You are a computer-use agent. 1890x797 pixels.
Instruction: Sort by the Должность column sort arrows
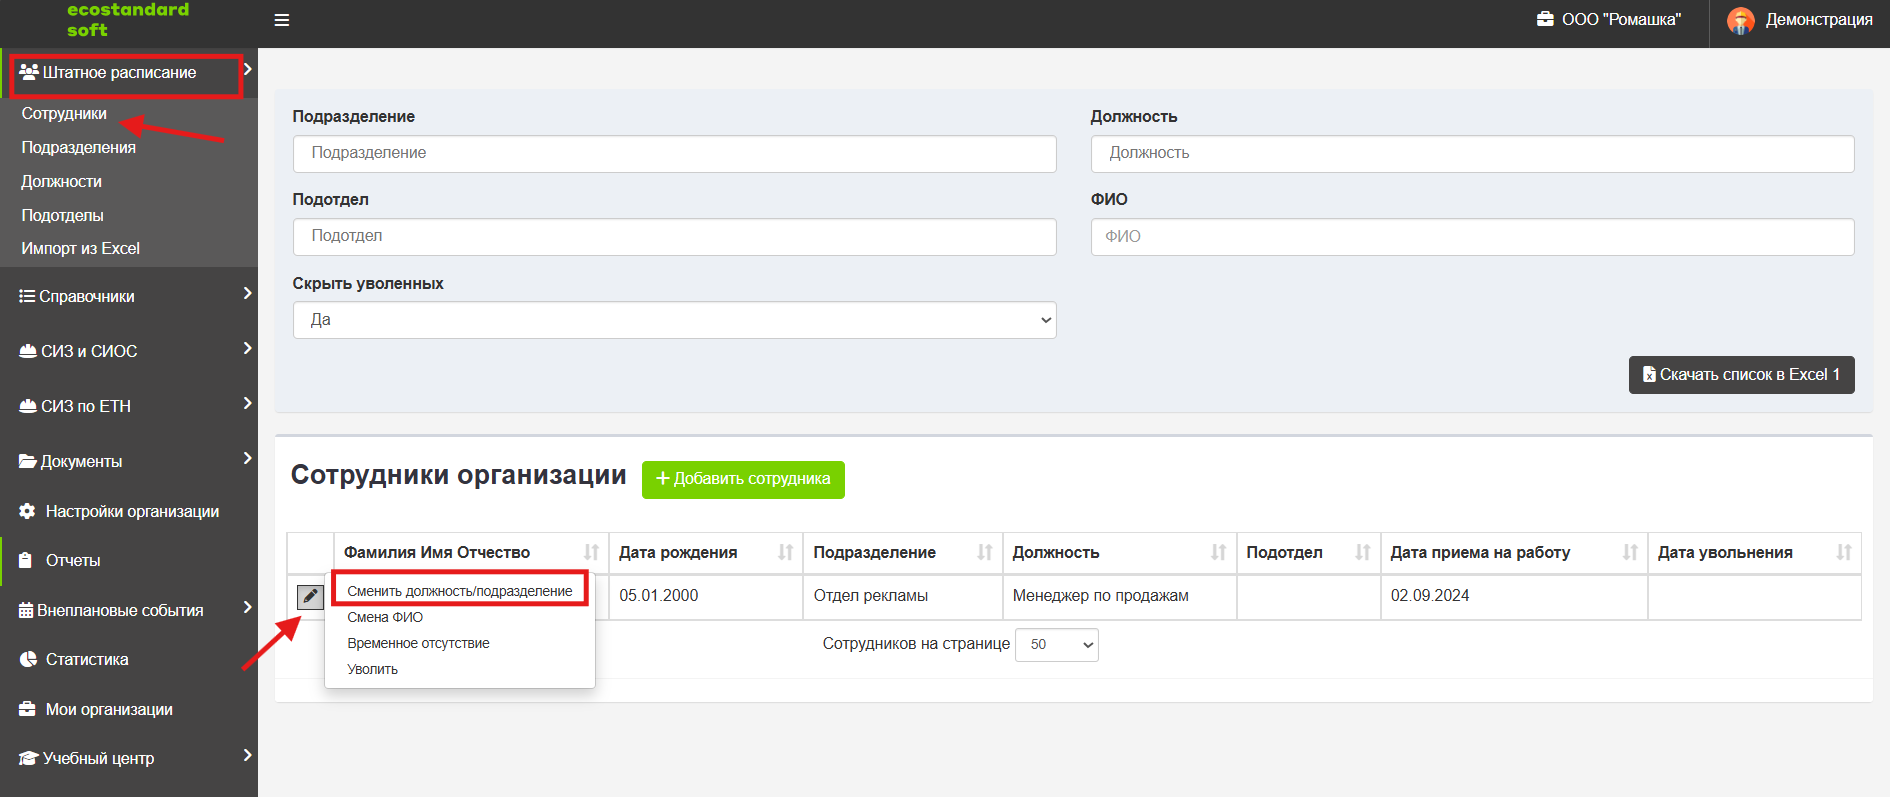pos(1218,552)
